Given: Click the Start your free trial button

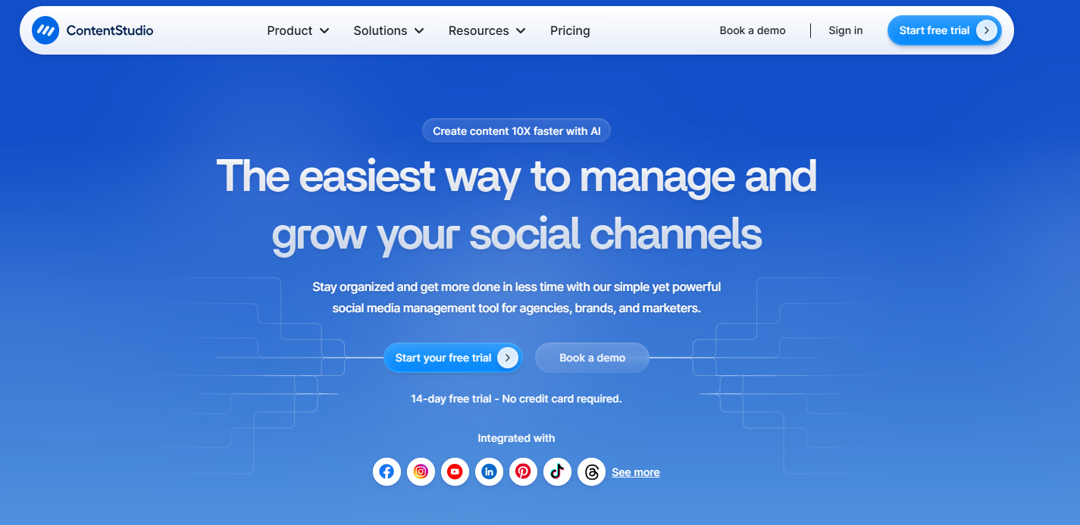Looking at the screenshot, I should (453, 358).
